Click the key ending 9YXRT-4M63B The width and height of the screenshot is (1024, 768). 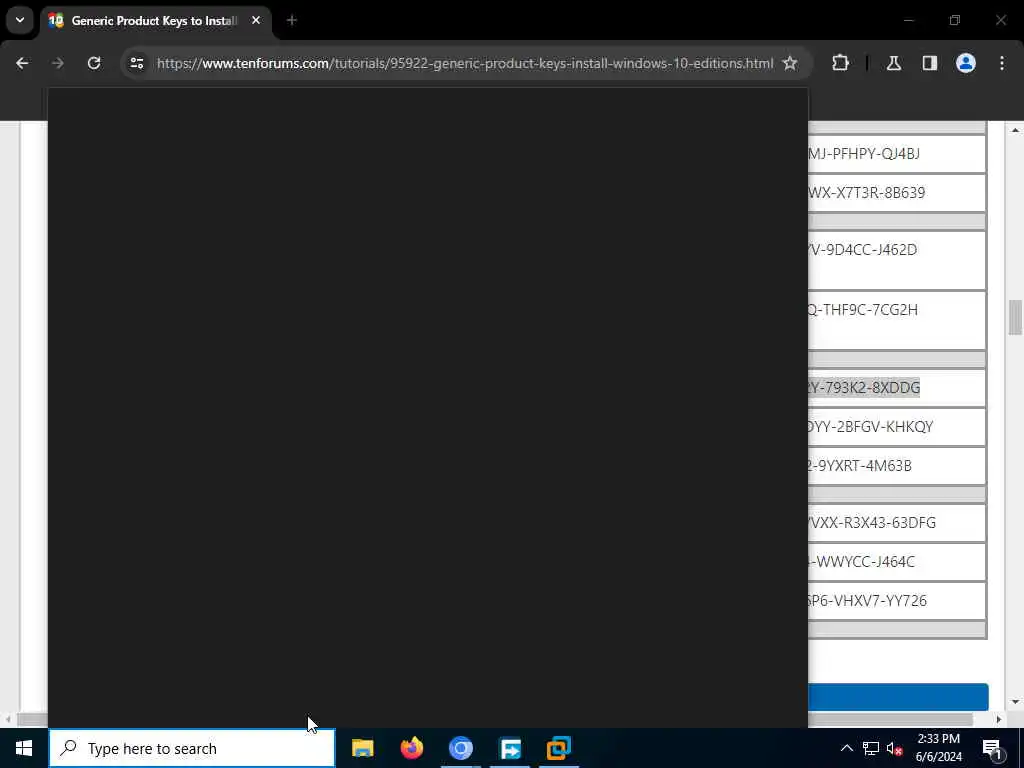[x=860, y=466]
